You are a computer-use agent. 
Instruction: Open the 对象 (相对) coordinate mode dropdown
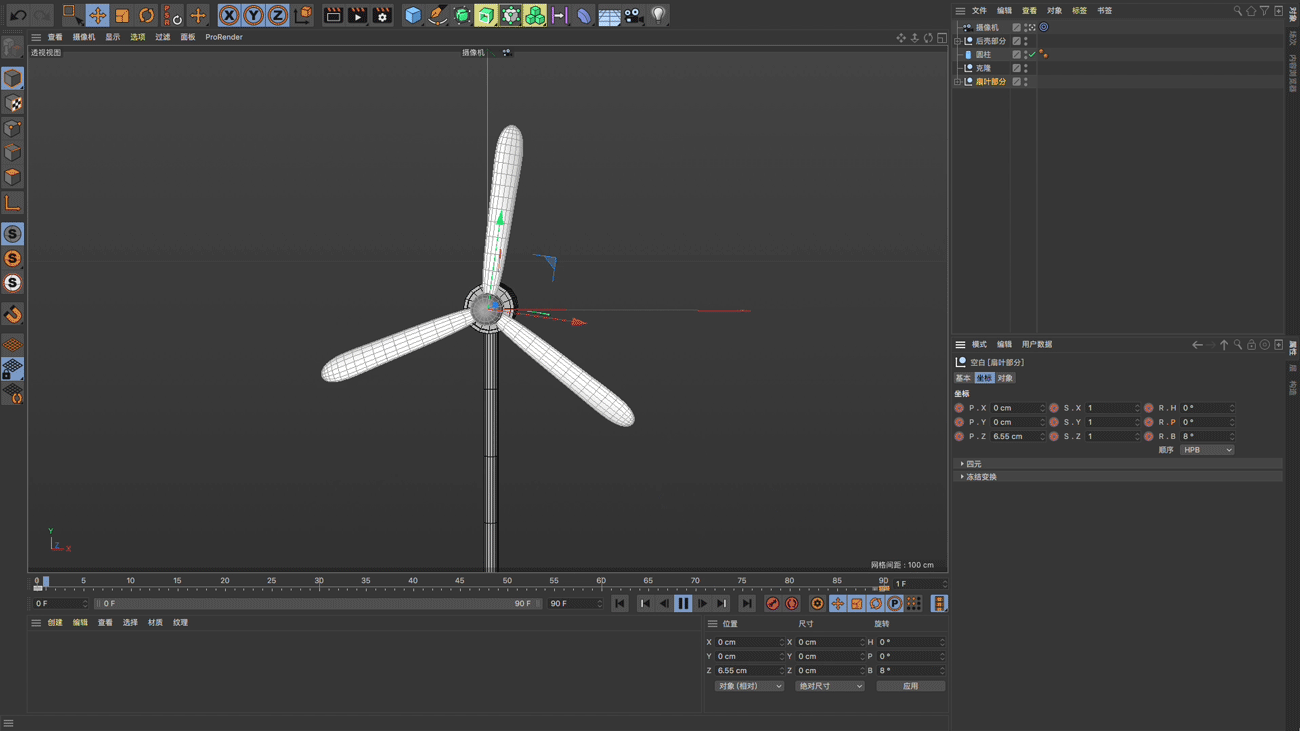coord(749,687)
